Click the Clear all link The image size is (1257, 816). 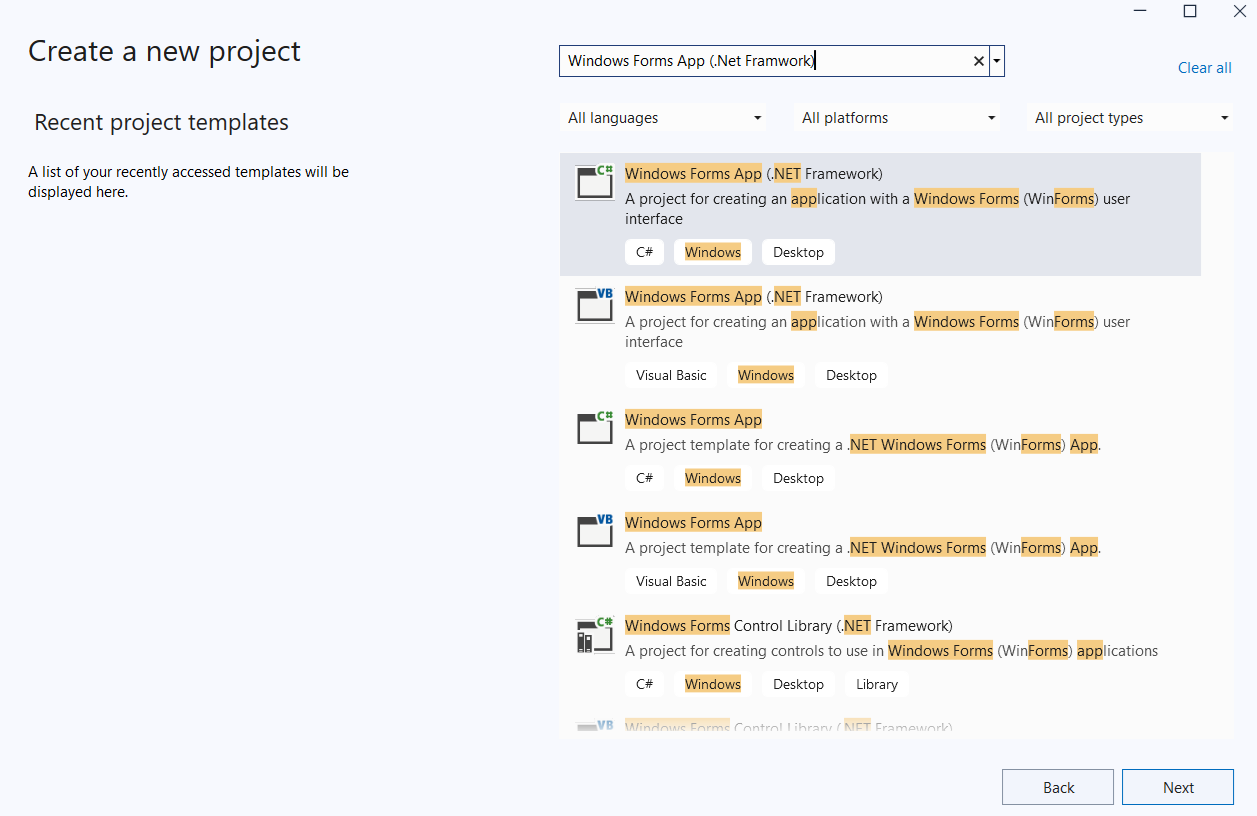1204,67
